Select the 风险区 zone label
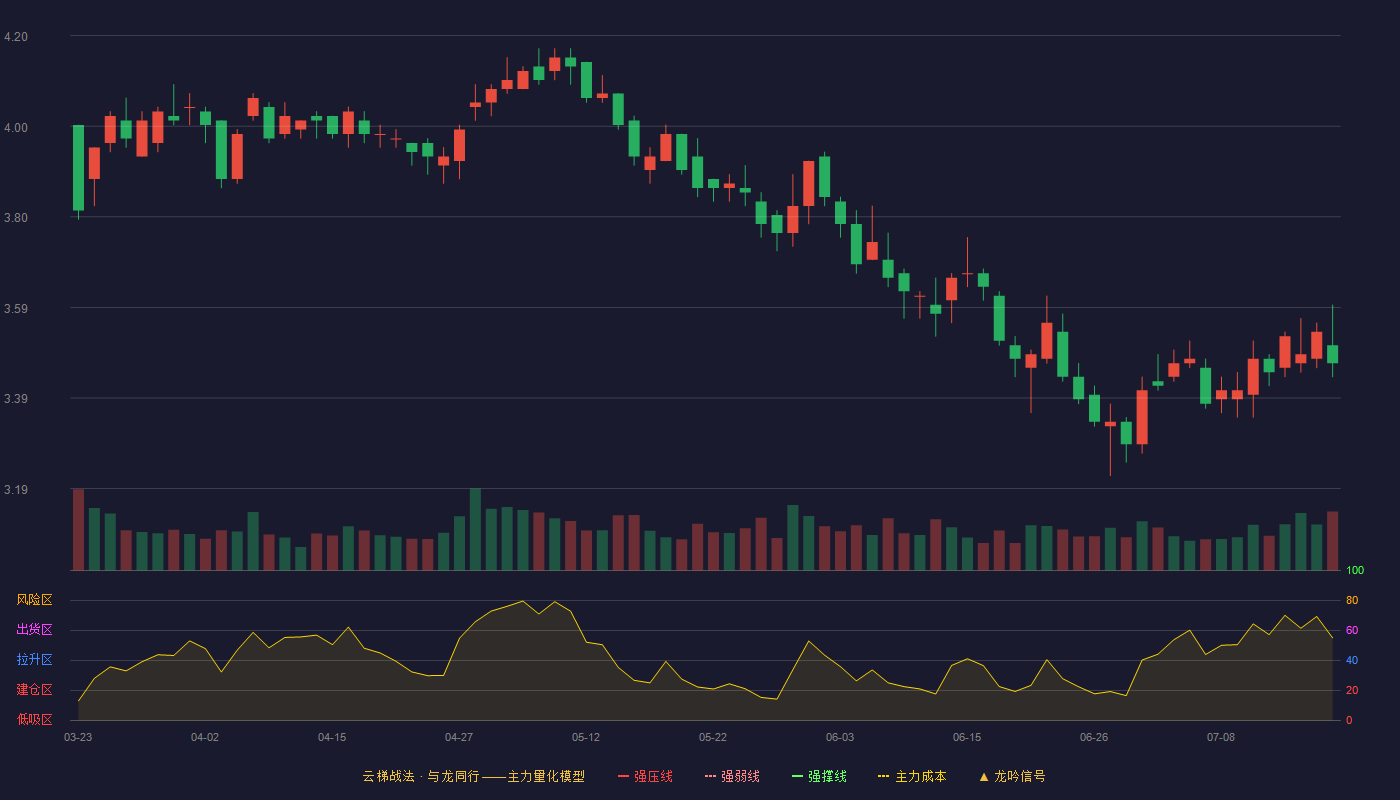 34,600
